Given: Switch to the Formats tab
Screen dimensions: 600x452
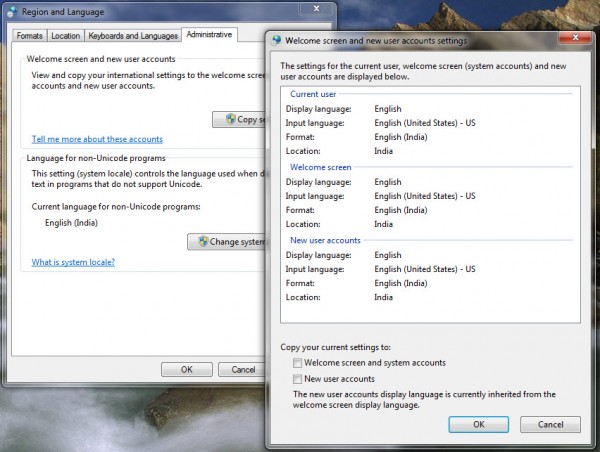Looking at the screenshot, I should [x=29, y=36].
